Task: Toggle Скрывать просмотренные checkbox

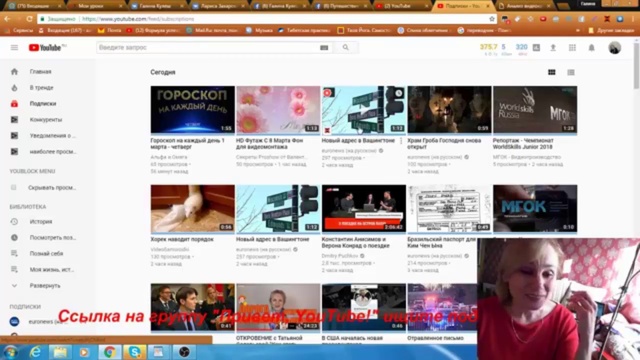Action: coord(13,188)
